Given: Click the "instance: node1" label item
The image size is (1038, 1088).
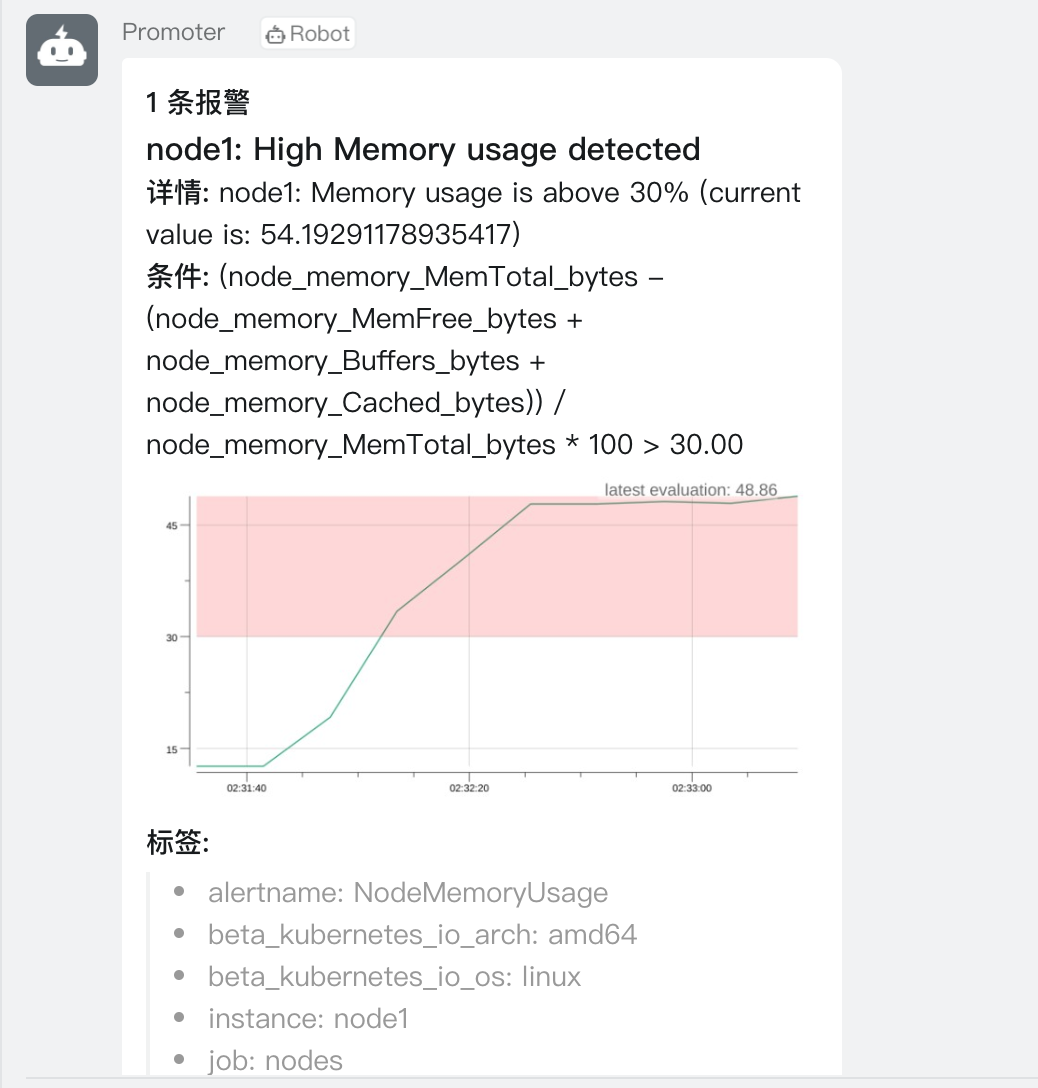Looking at the screenshot, I should tap(308, 1018).
